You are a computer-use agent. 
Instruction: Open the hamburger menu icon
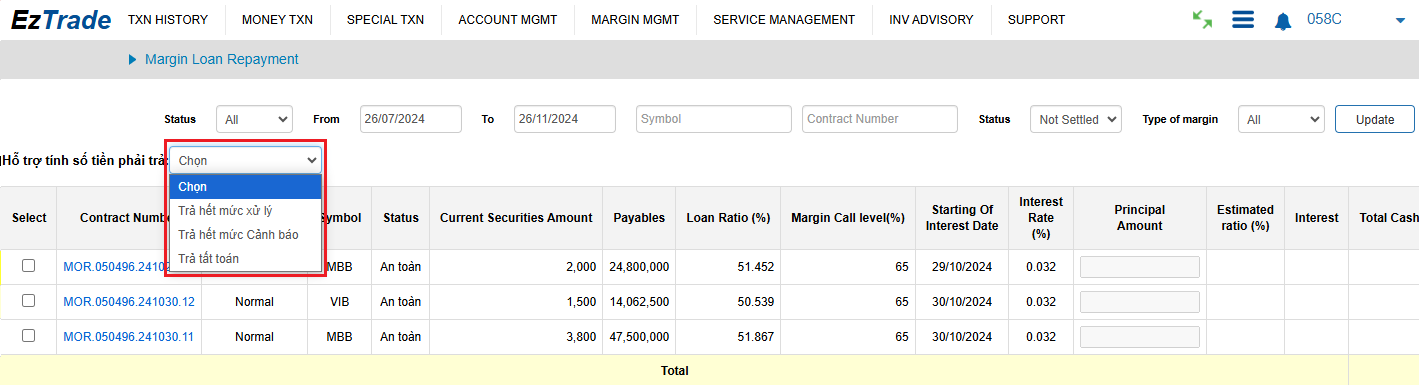[x=1243, y=20]
